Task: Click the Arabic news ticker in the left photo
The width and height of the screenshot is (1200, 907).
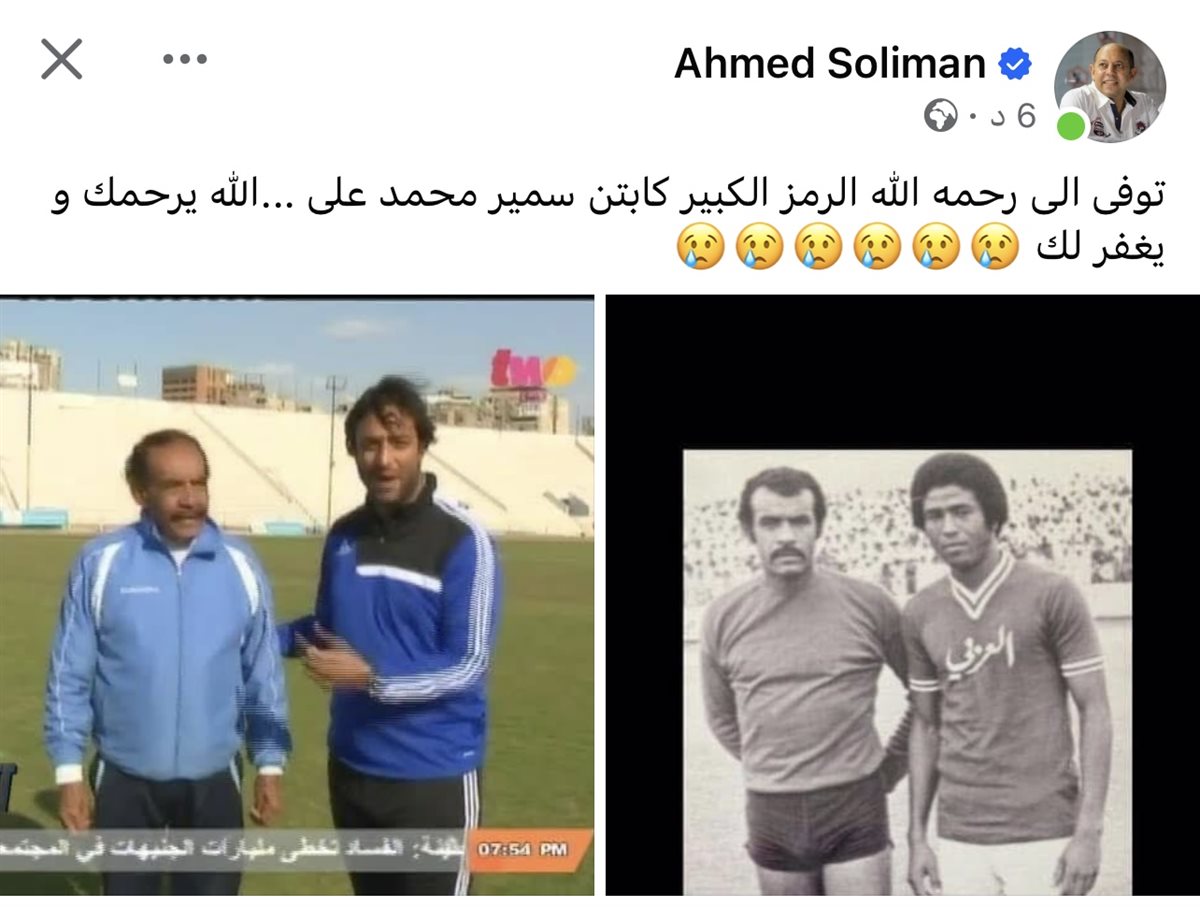Action: [x=235, y=850]
